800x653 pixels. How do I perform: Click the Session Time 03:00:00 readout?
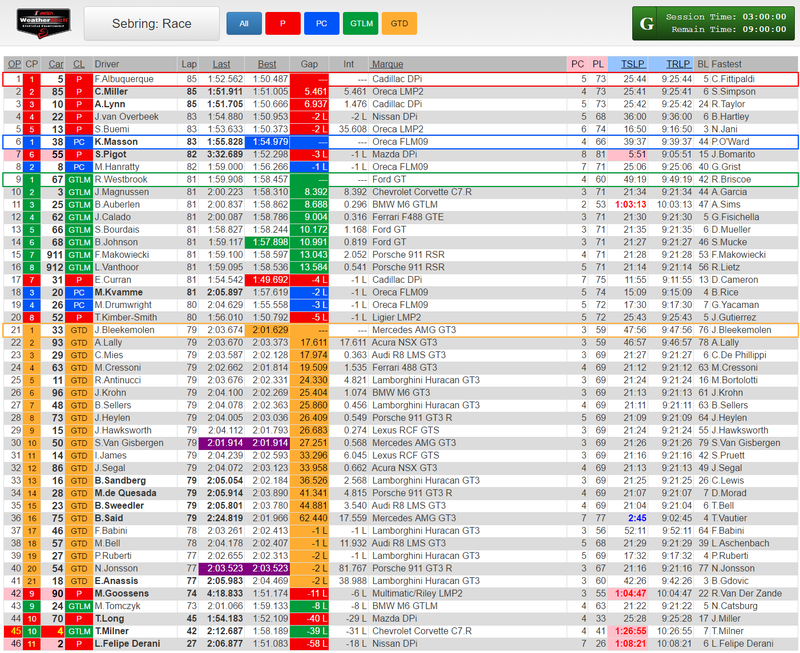(726, 17)
